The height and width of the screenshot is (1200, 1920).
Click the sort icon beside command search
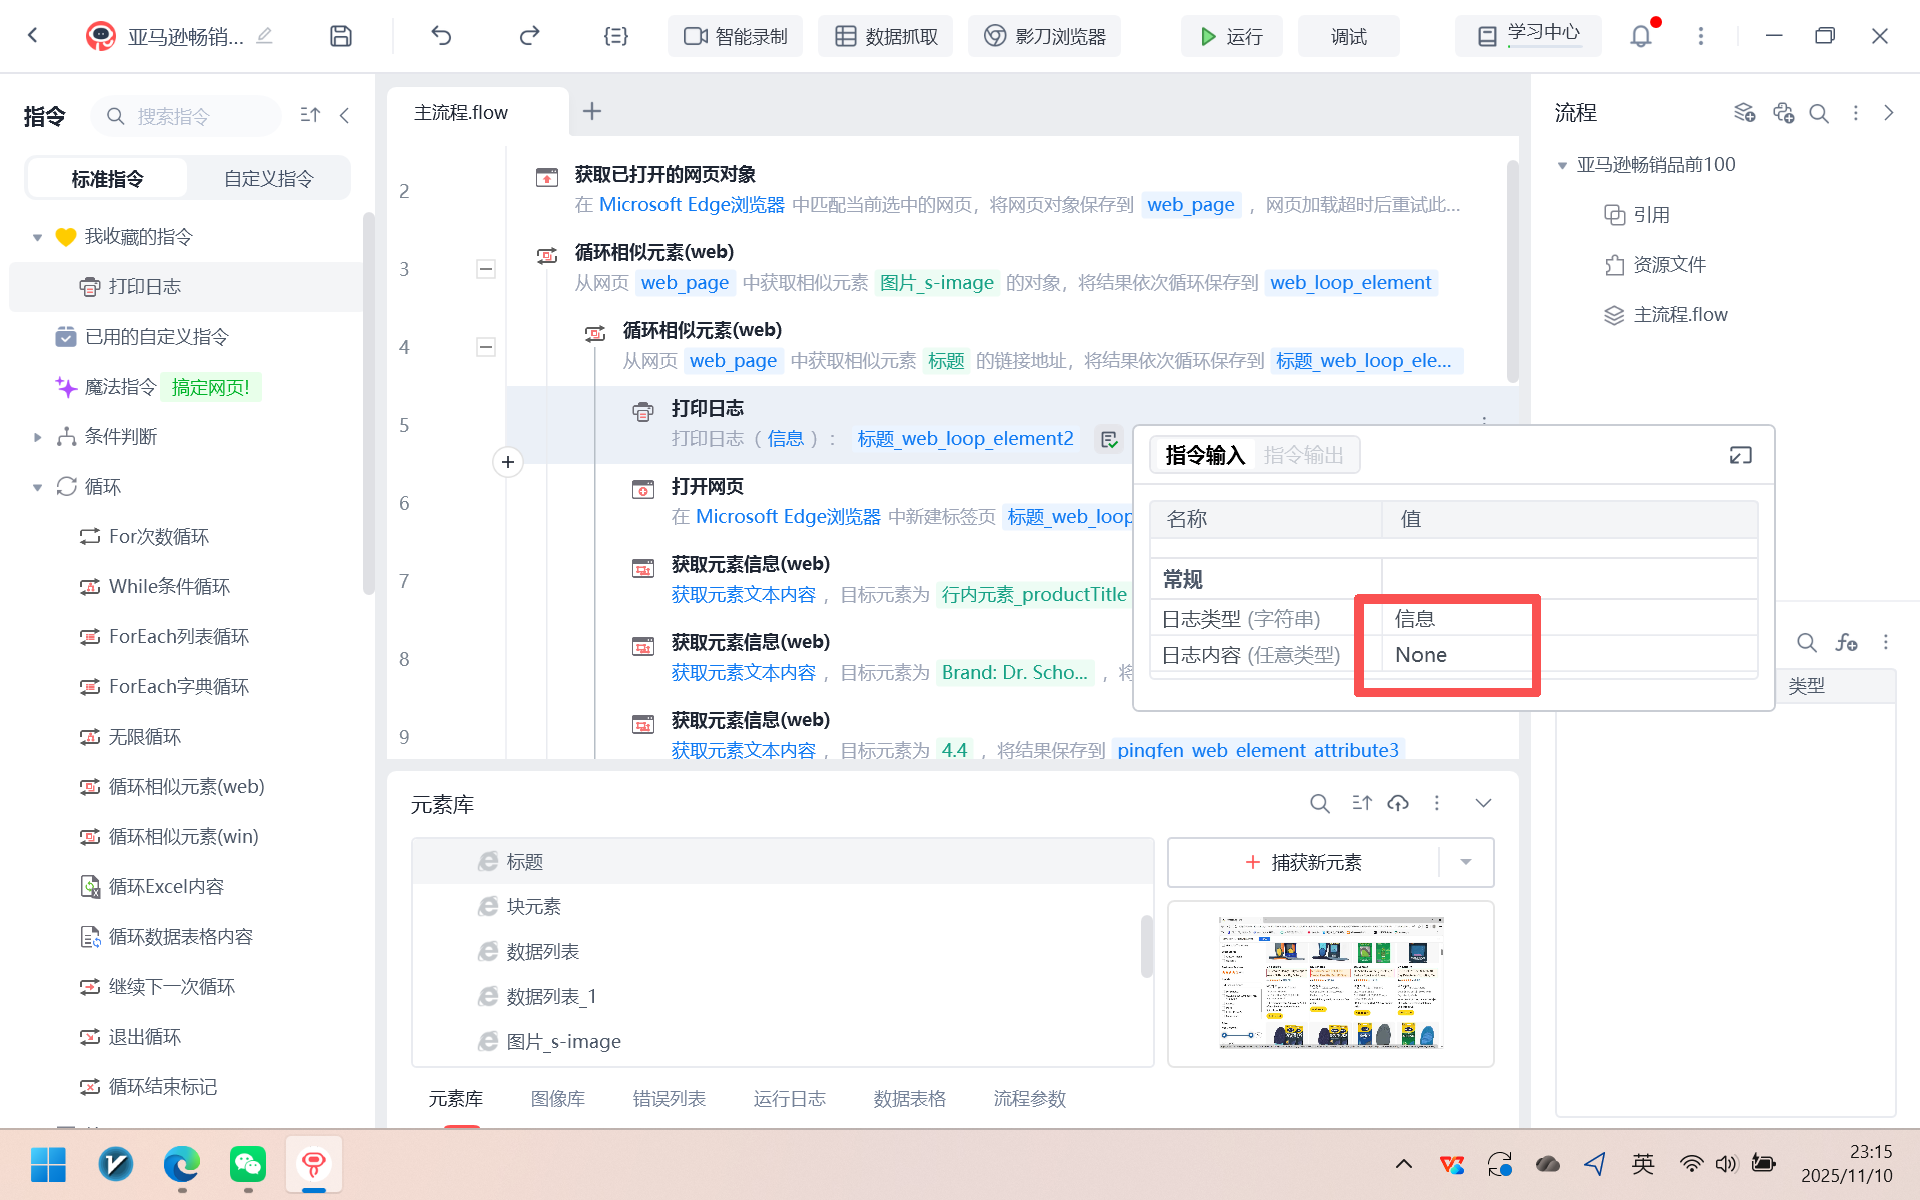(310, 115)
